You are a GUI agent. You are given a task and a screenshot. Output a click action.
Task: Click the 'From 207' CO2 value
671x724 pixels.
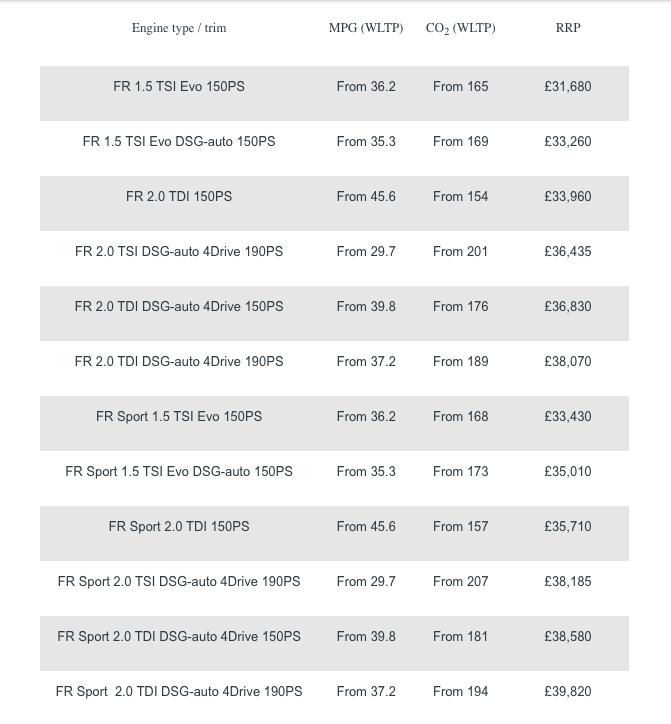pos(461,582)
